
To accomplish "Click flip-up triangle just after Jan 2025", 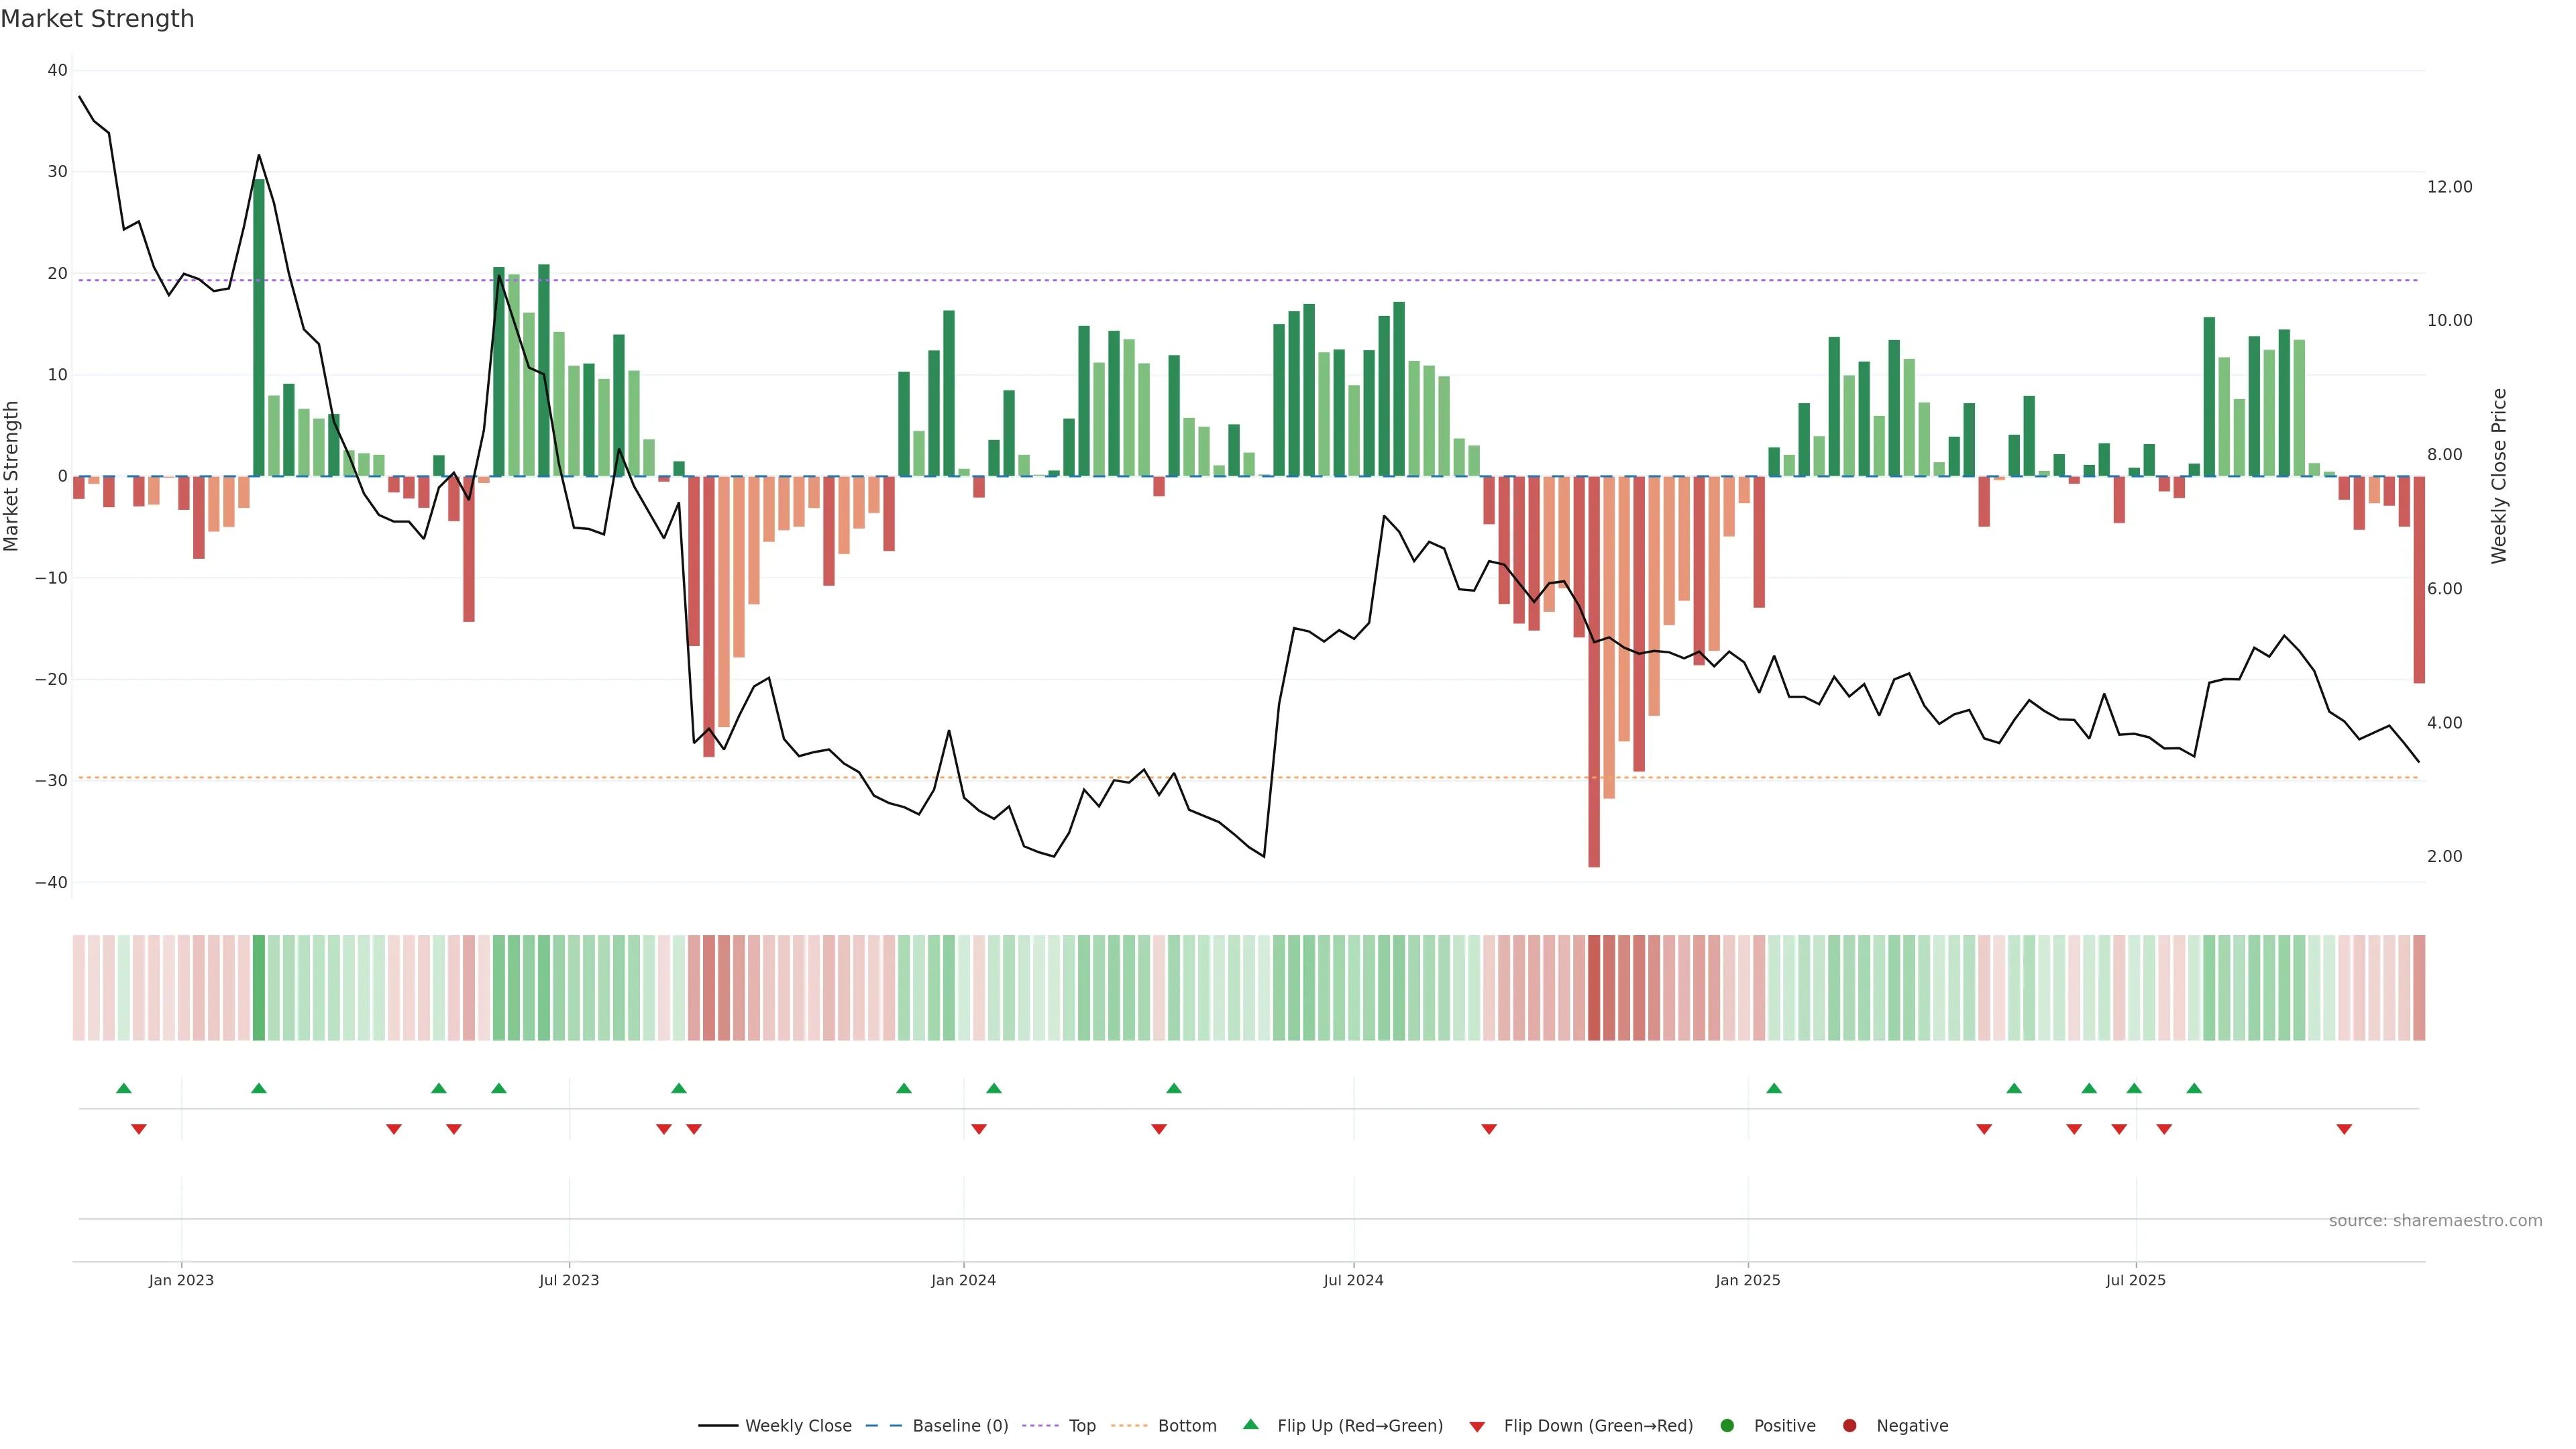I will pos(1774,1088).
